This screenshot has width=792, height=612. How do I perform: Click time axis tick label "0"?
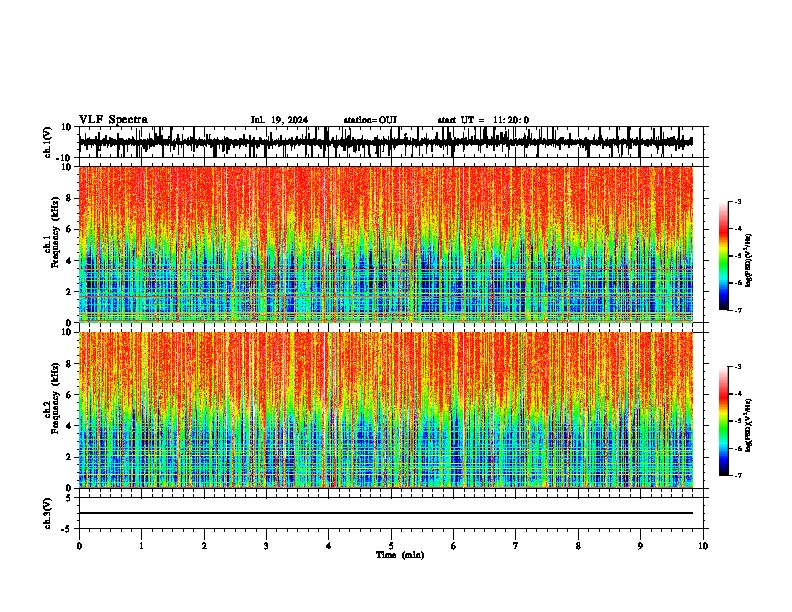pyautogui.click(x=79, y=546)
